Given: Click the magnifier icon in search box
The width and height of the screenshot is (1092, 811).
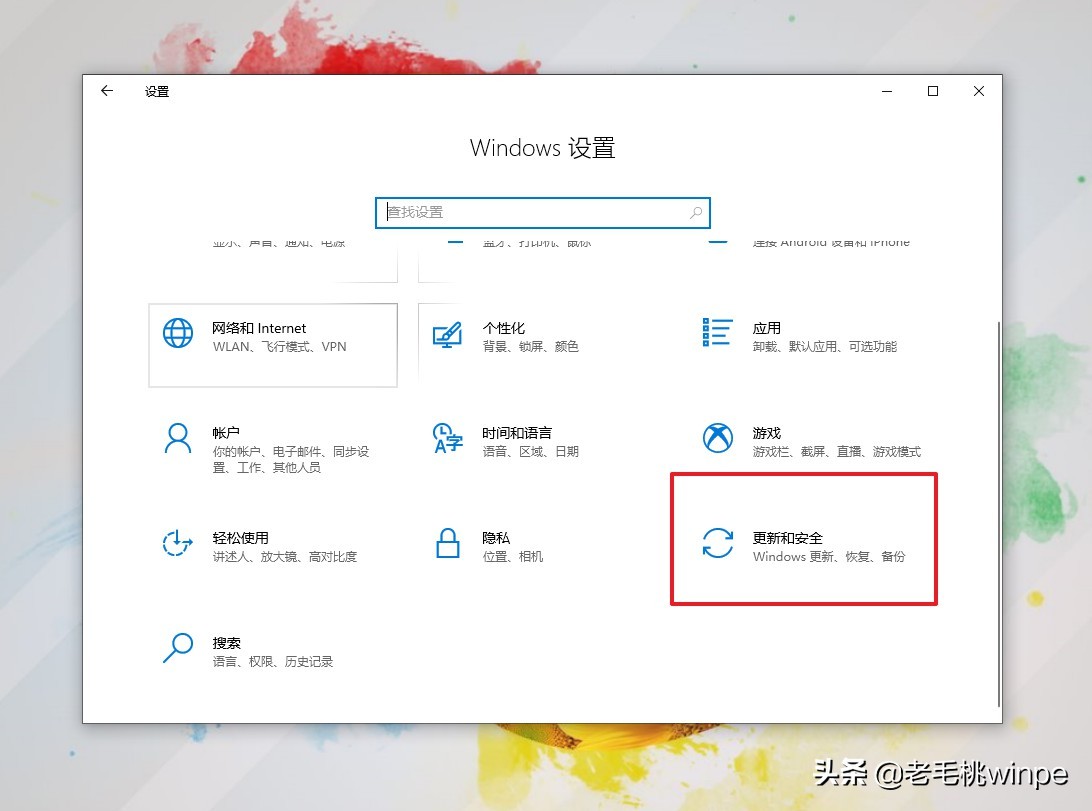Looking at the screenshot, I should pyautogui.click(x=696, y=212).
